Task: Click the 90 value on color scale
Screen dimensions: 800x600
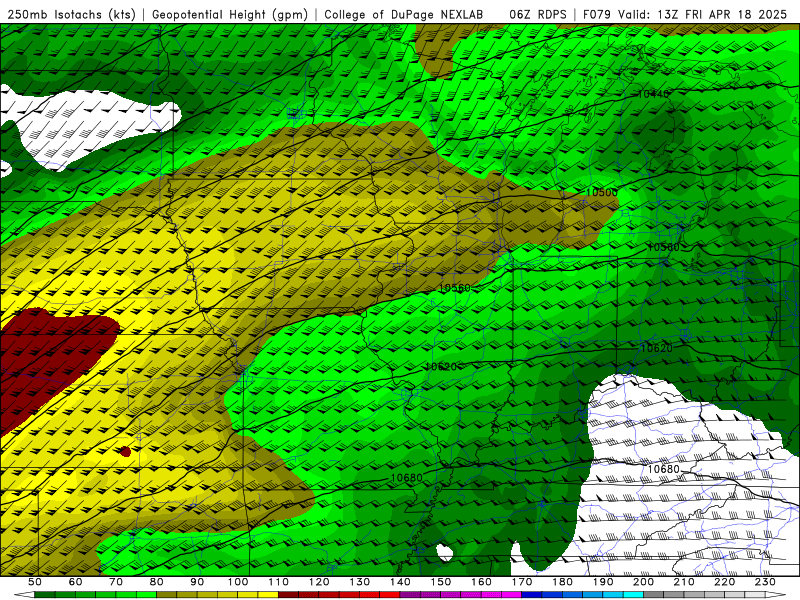Action: tap(197, 582)
